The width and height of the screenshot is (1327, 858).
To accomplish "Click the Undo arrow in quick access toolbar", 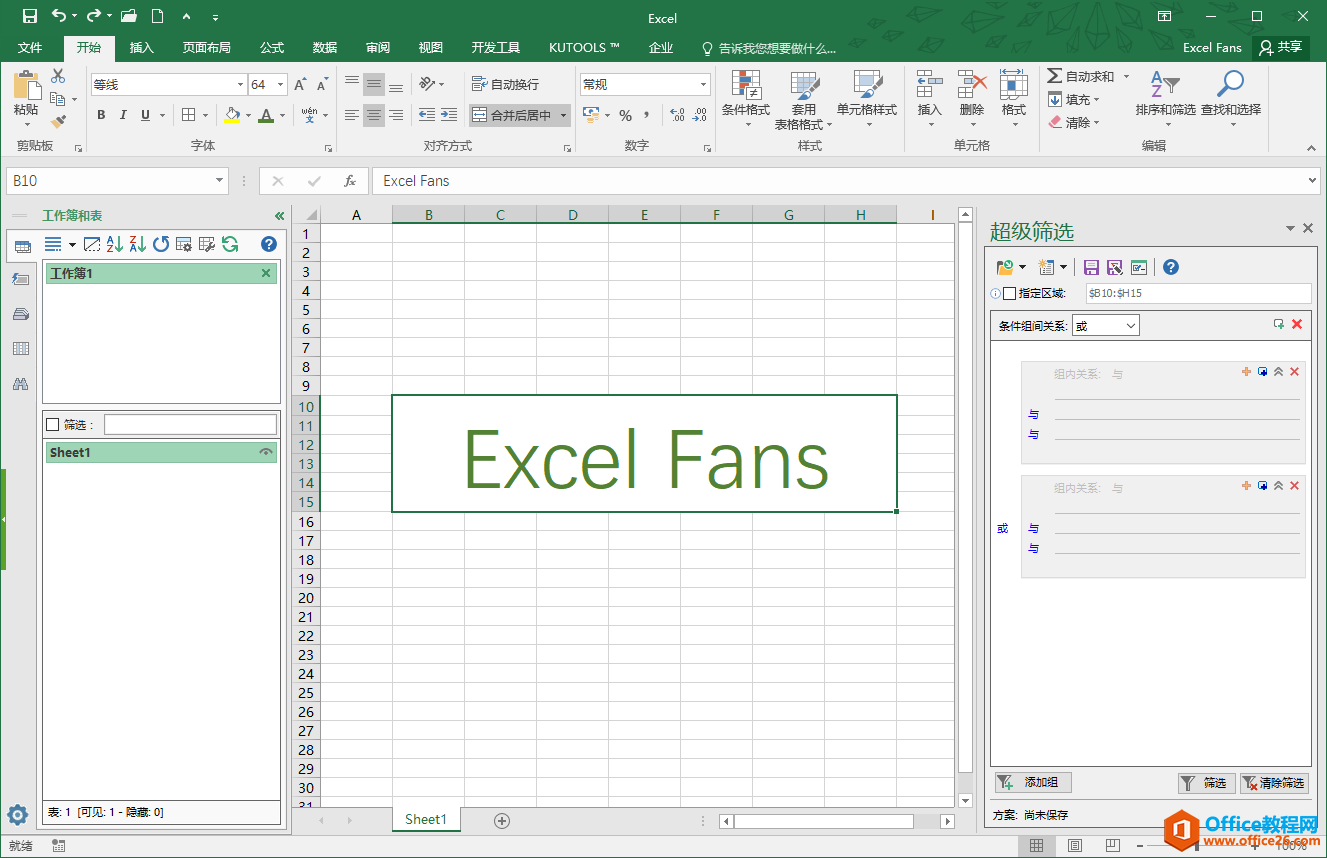I will (x=59, y=16).
